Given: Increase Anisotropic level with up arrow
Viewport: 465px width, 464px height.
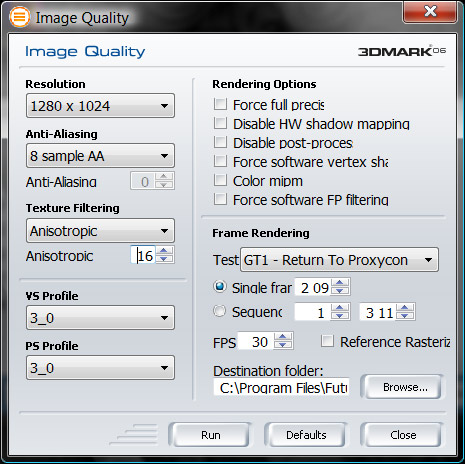Looking at the screenshot, I should (164, 251).
